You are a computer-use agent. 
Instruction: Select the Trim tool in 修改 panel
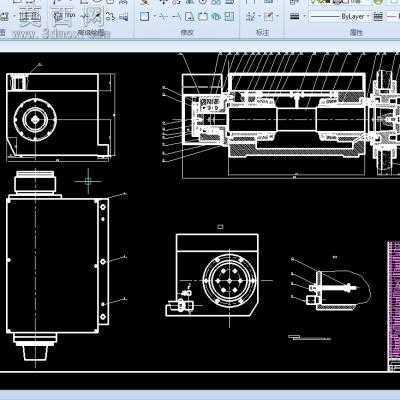(163, 16)
